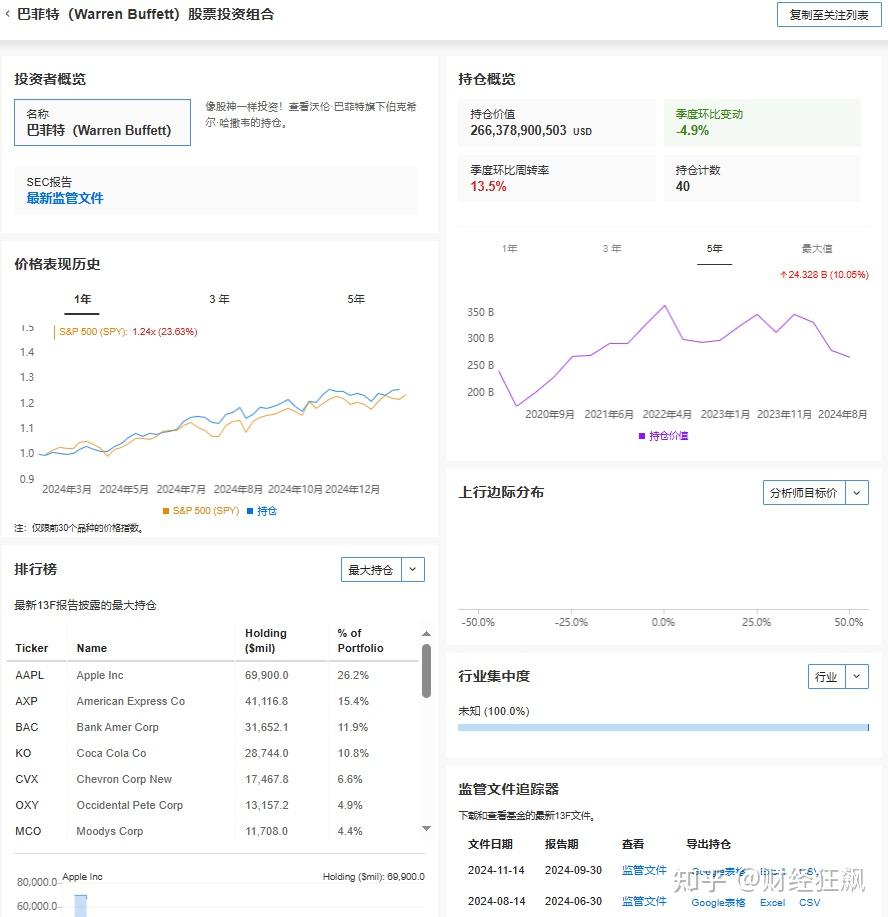Click the % of Portfolio column header
The image size is (888, 917).
point(360,640)
